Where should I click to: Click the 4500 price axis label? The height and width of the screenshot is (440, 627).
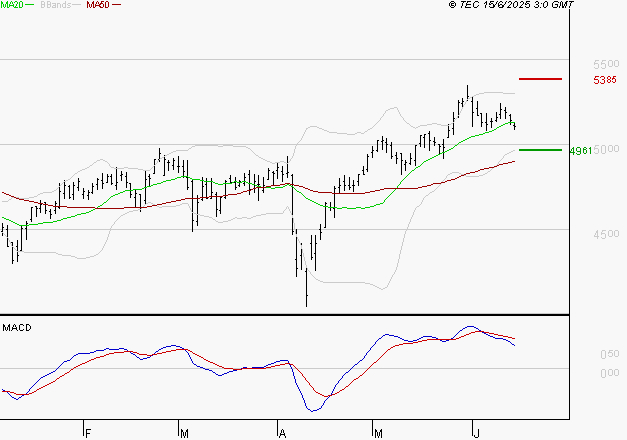pyautogui.click(x=606, y=234)
